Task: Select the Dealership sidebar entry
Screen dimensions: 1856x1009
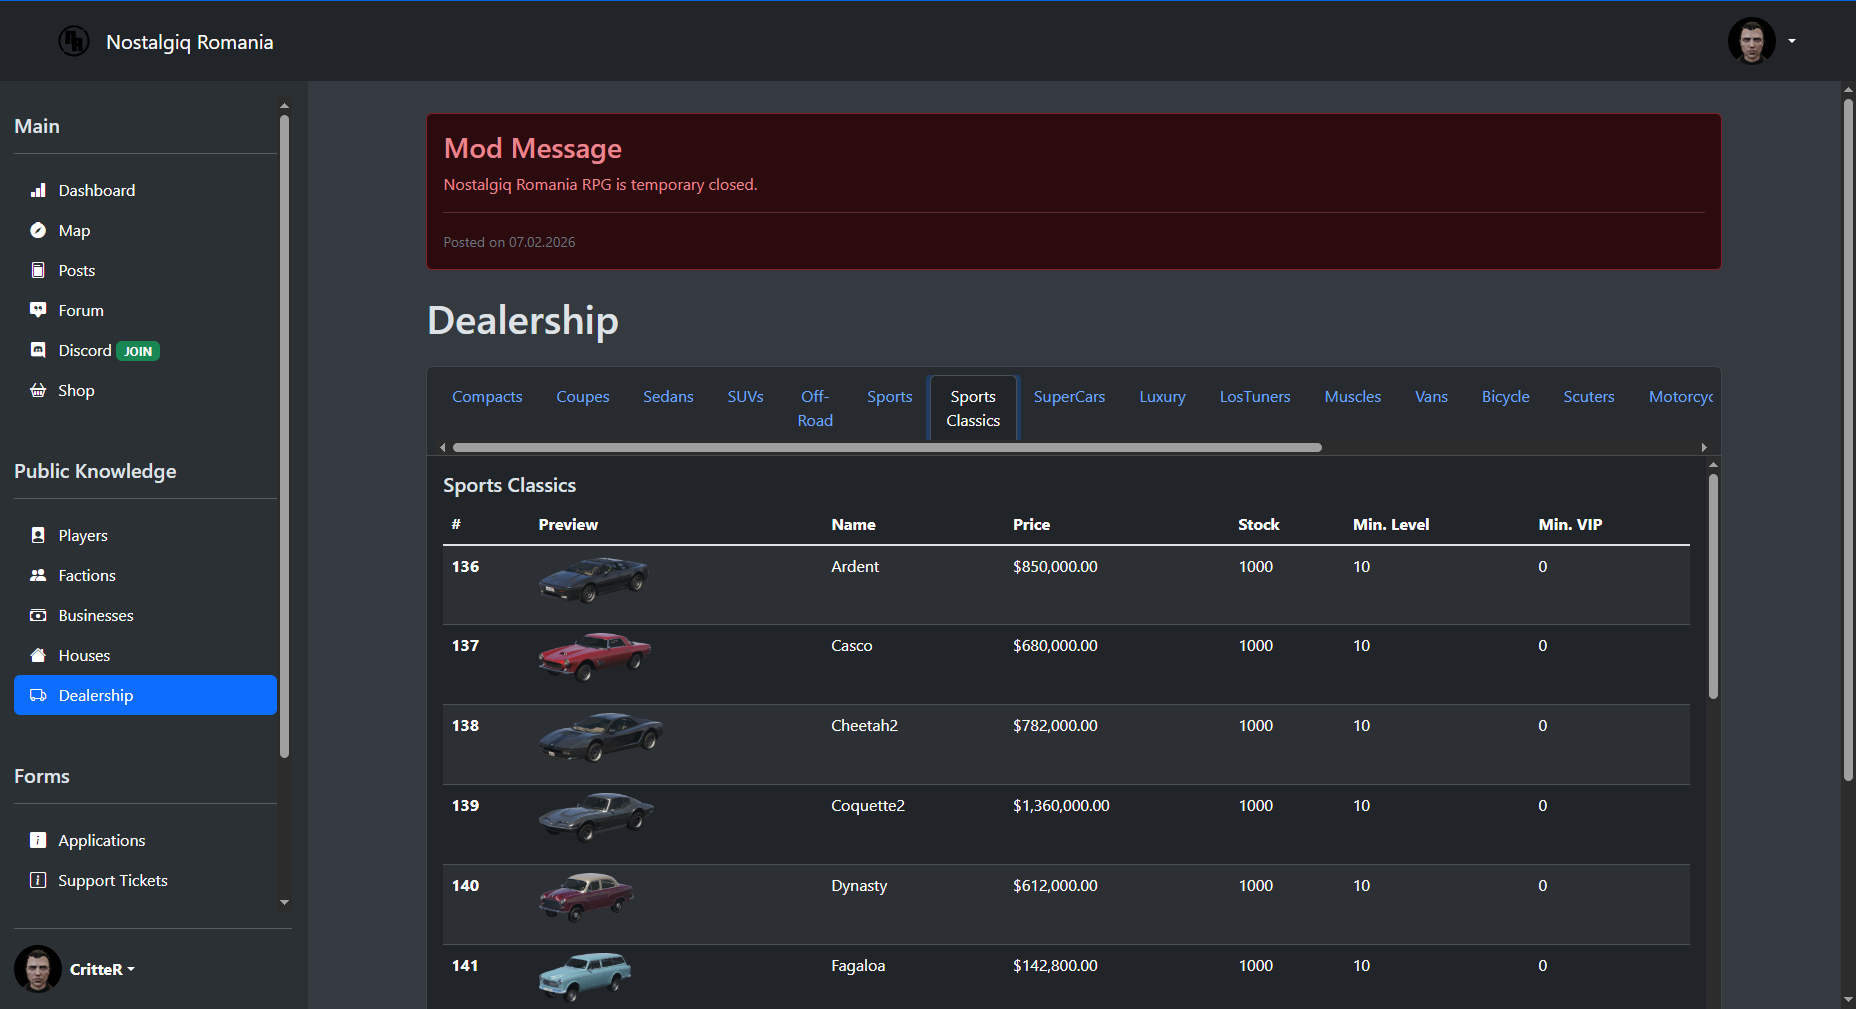Action: click(95, 695)
